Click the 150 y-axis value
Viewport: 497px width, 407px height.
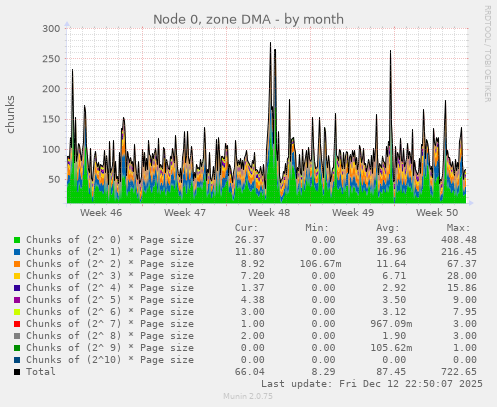(x=51, y=119)
